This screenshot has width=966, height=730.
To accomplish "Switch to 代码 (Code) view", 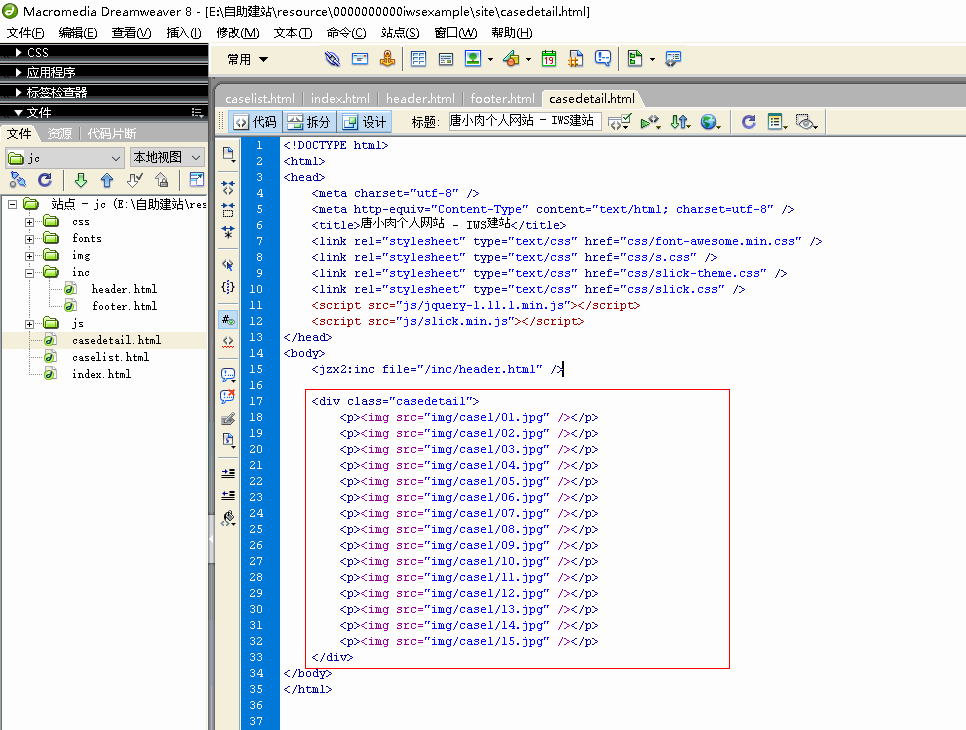I will (255, 122).
